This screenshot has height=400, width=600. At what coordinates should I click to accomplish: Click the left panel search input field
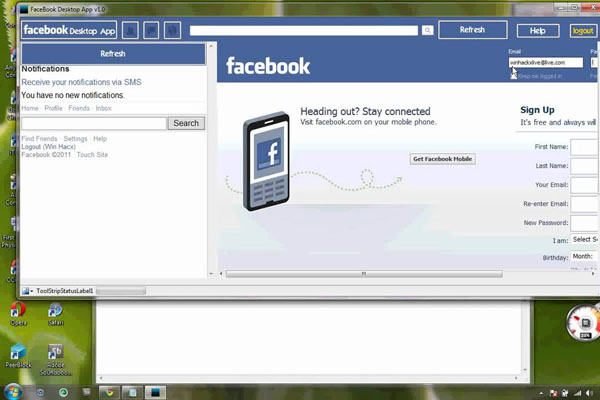[x=94, y=123]
